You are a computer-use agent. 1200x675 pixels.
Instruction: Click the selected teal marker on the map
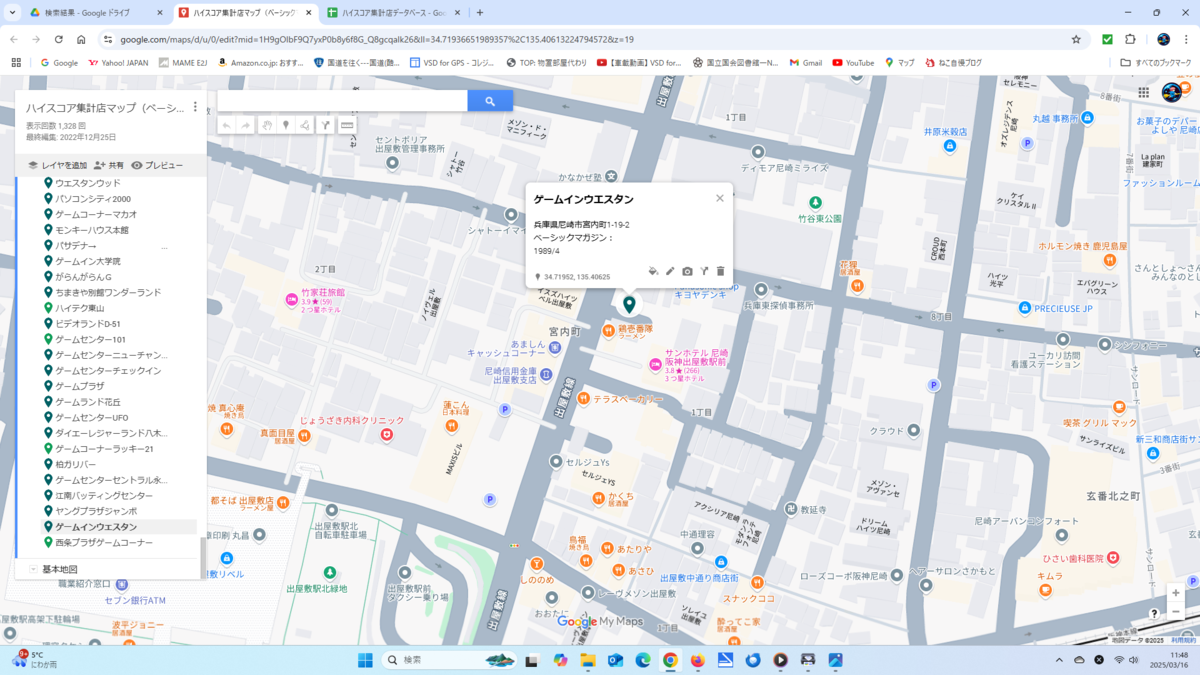point(629,304)
